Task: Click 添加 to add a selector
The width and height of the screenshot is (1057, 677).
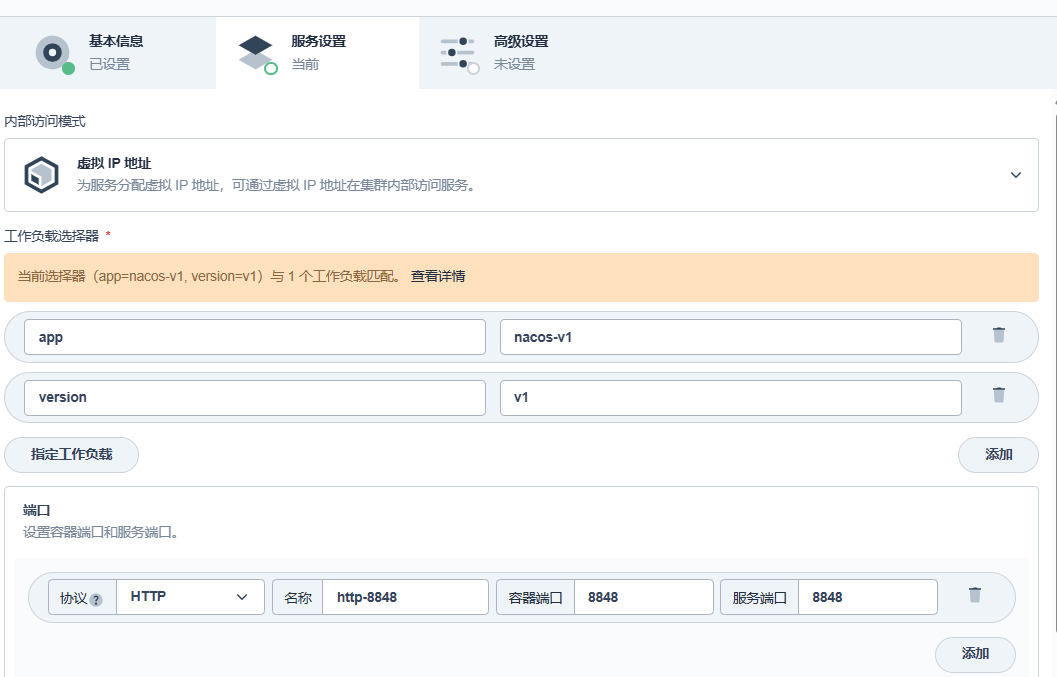Action: (998, 454)
